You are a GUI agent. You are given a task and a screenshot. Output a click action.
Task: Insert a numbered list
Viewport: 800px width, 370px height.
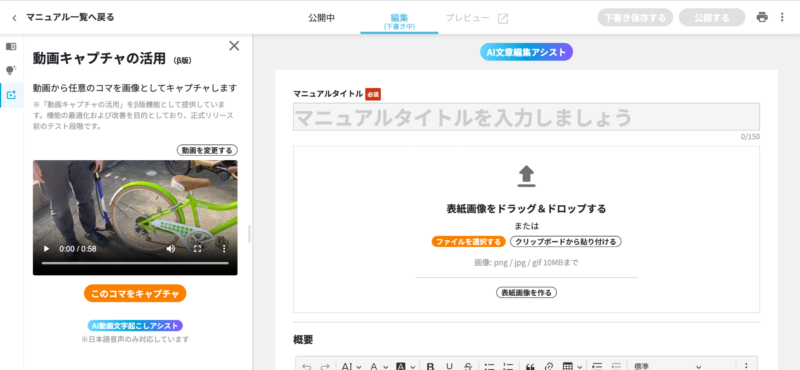pyautogui.click(x=508, y=366)
